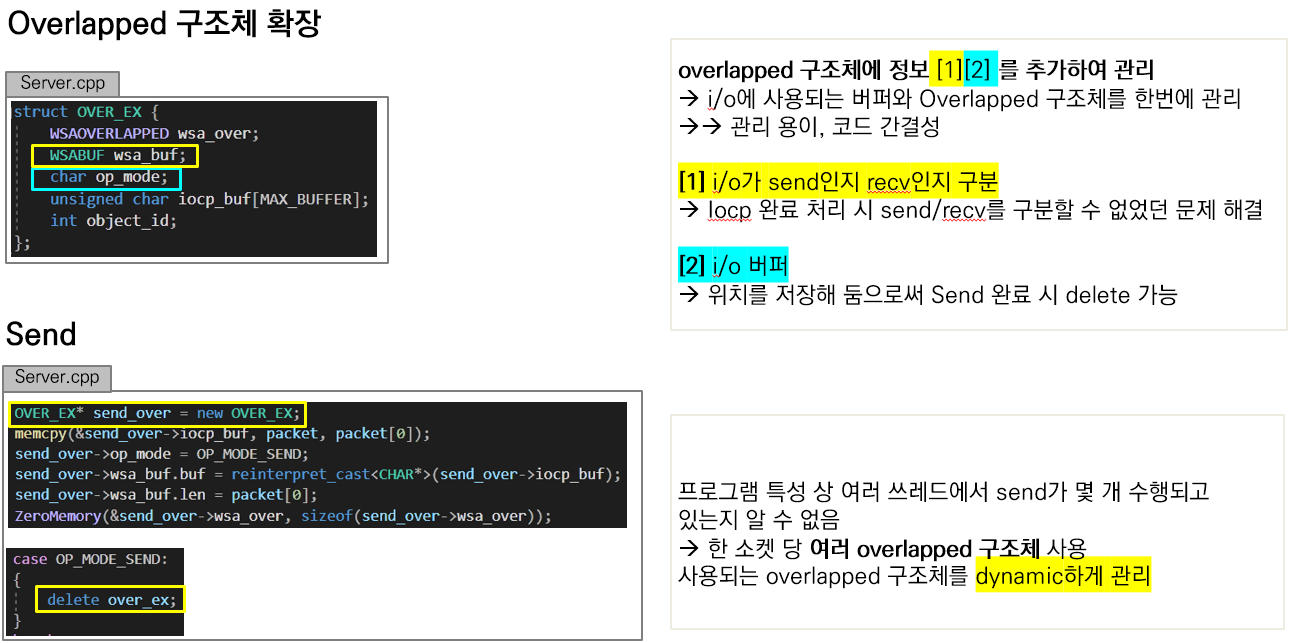Click the 'delete over_ex;' code statement
The image size is (1291, 643).
click(111, 600)
